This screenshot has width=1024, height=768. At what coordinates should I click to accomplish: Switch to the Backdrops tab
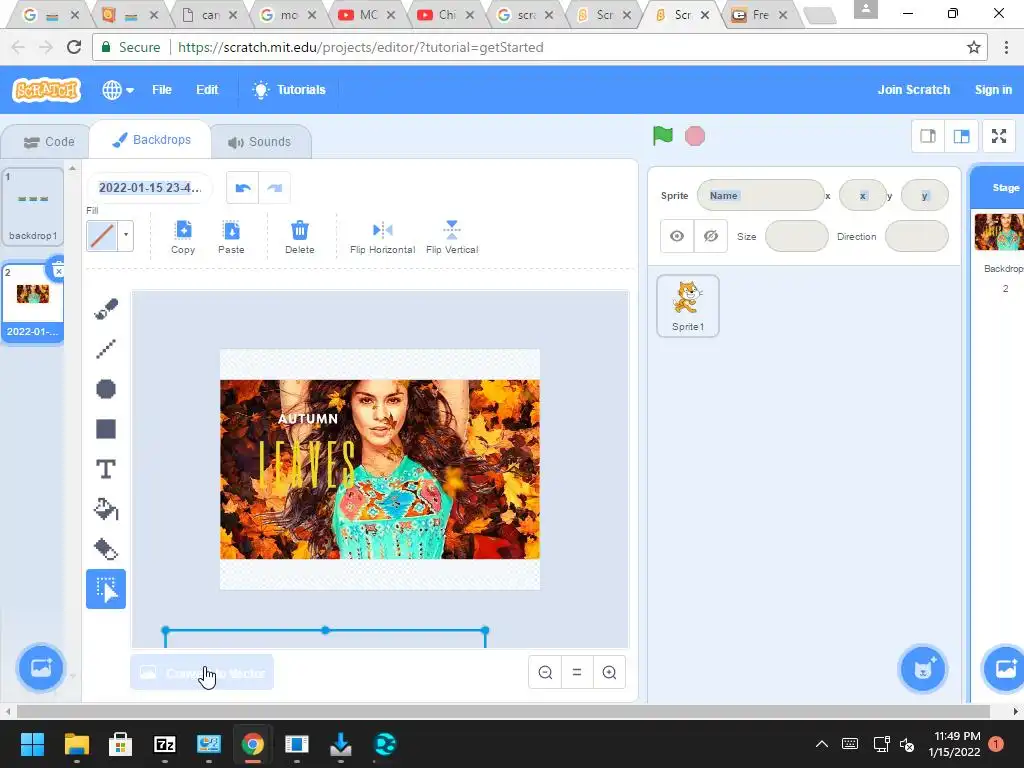click(x=151, y=140)
